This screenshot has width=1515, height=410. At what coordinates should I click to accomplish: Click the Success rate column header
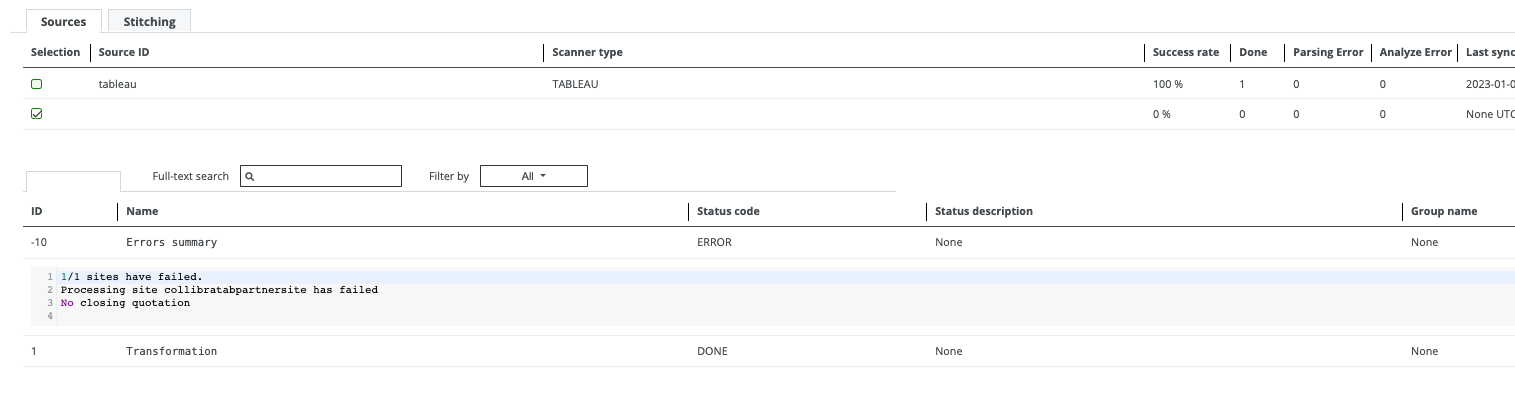click(x=1185, y=52)
